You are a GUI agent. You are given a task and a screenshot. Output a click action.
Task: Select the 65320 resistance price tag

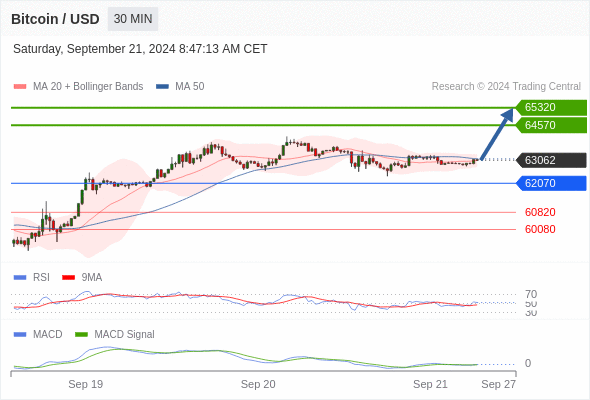(551, 107)
